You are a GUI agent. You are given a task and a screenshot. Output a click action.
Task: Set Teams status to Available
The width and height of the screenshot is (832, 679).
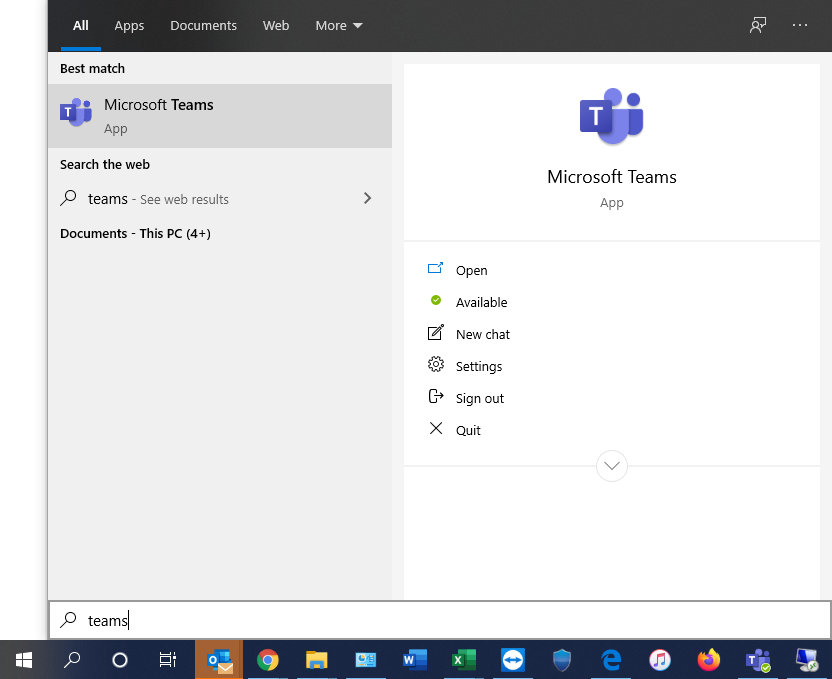[481, 302]
